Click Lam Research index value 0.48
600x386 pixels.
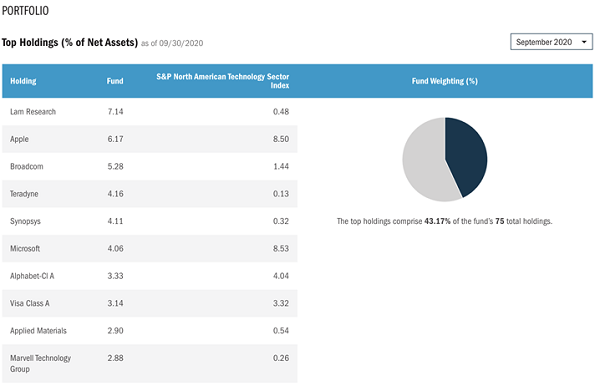point(281,112)
